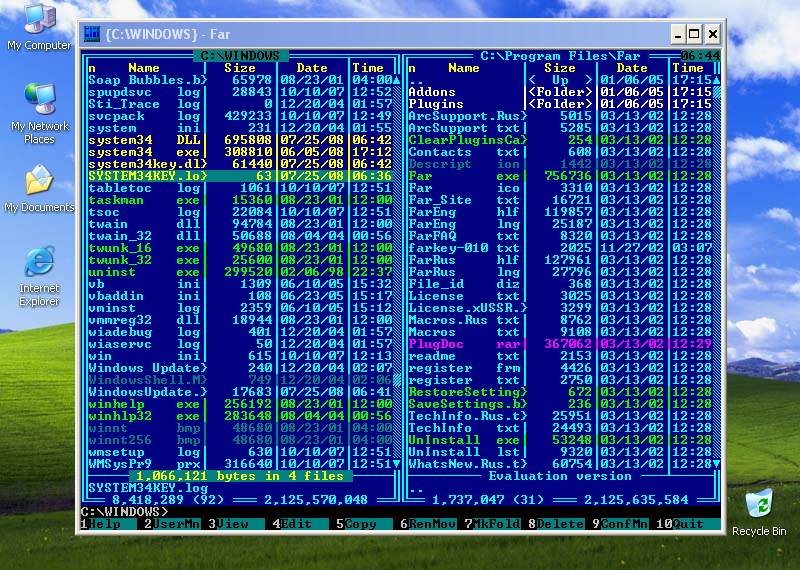Click the Far icon in the title bar
The width and height of the screenshot is (800, 570).
(x=92, y=34)
